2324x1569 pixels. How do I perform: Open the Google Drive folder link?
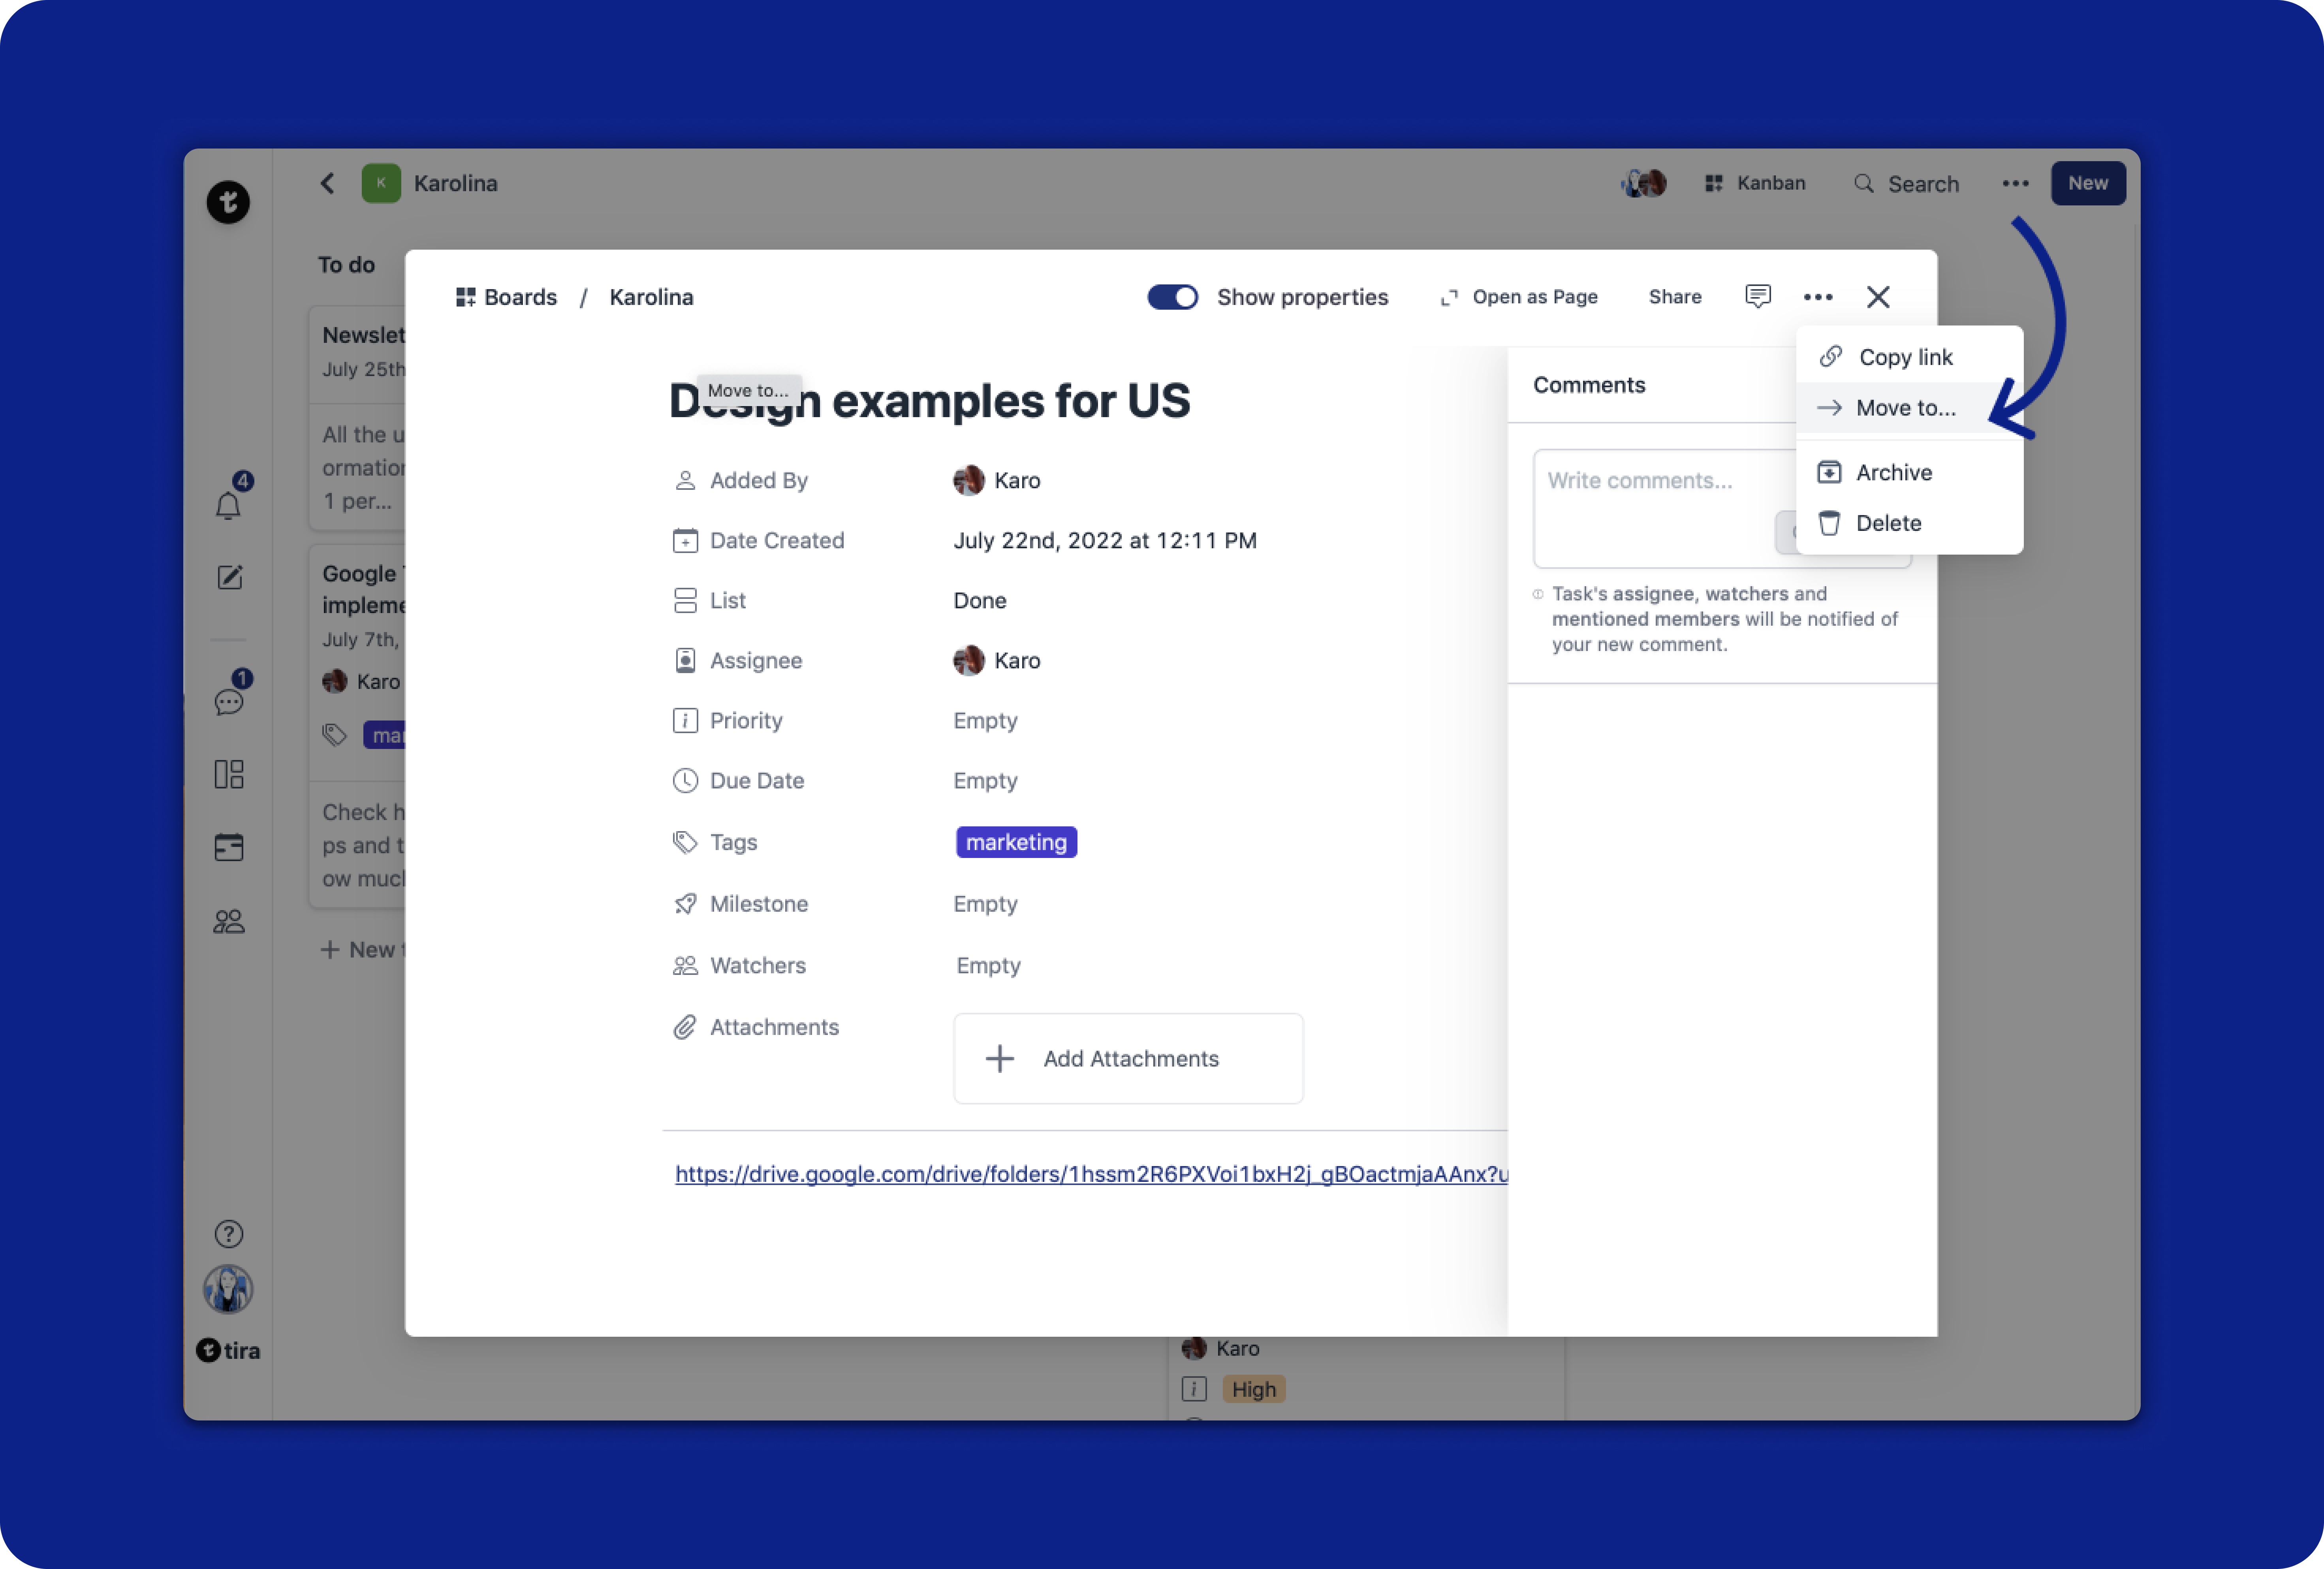point(1090,1174)
